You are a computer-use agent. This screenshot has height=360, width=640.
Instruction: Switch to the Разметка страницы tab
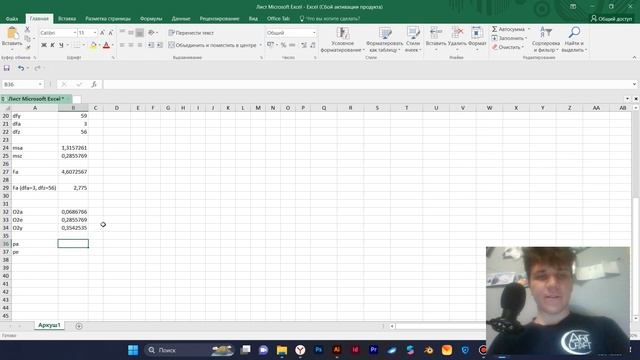(108, 19)
